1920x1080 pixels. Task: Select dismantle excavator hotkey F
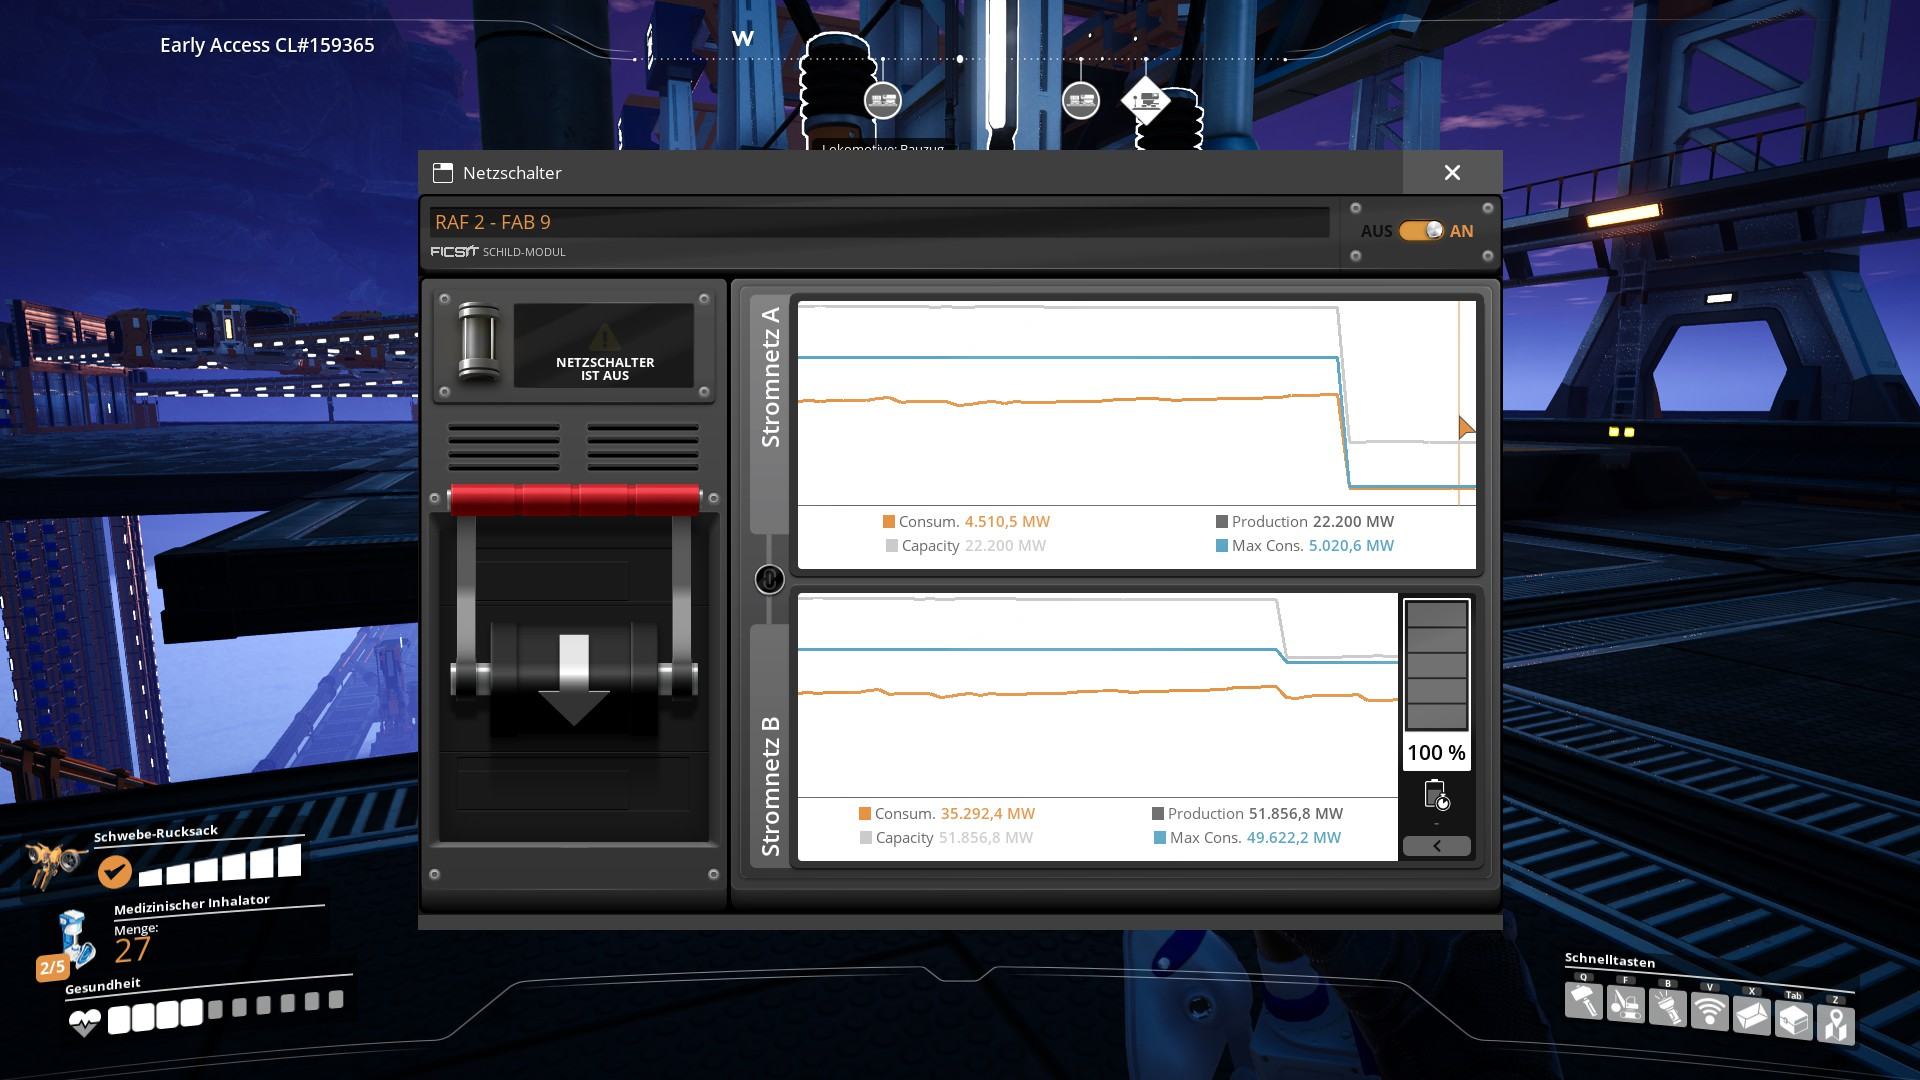[x=1626, y=1004]
